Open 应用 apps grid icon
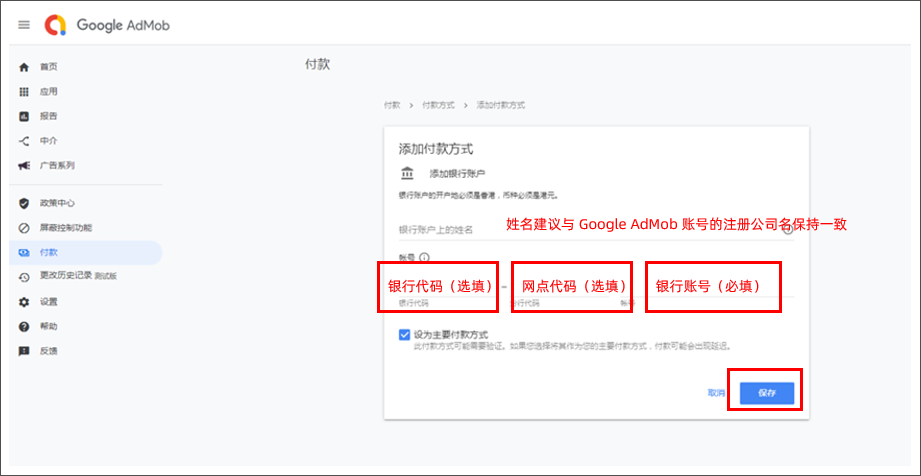Viewport: 921px width, 476px height. pos(24,92)
